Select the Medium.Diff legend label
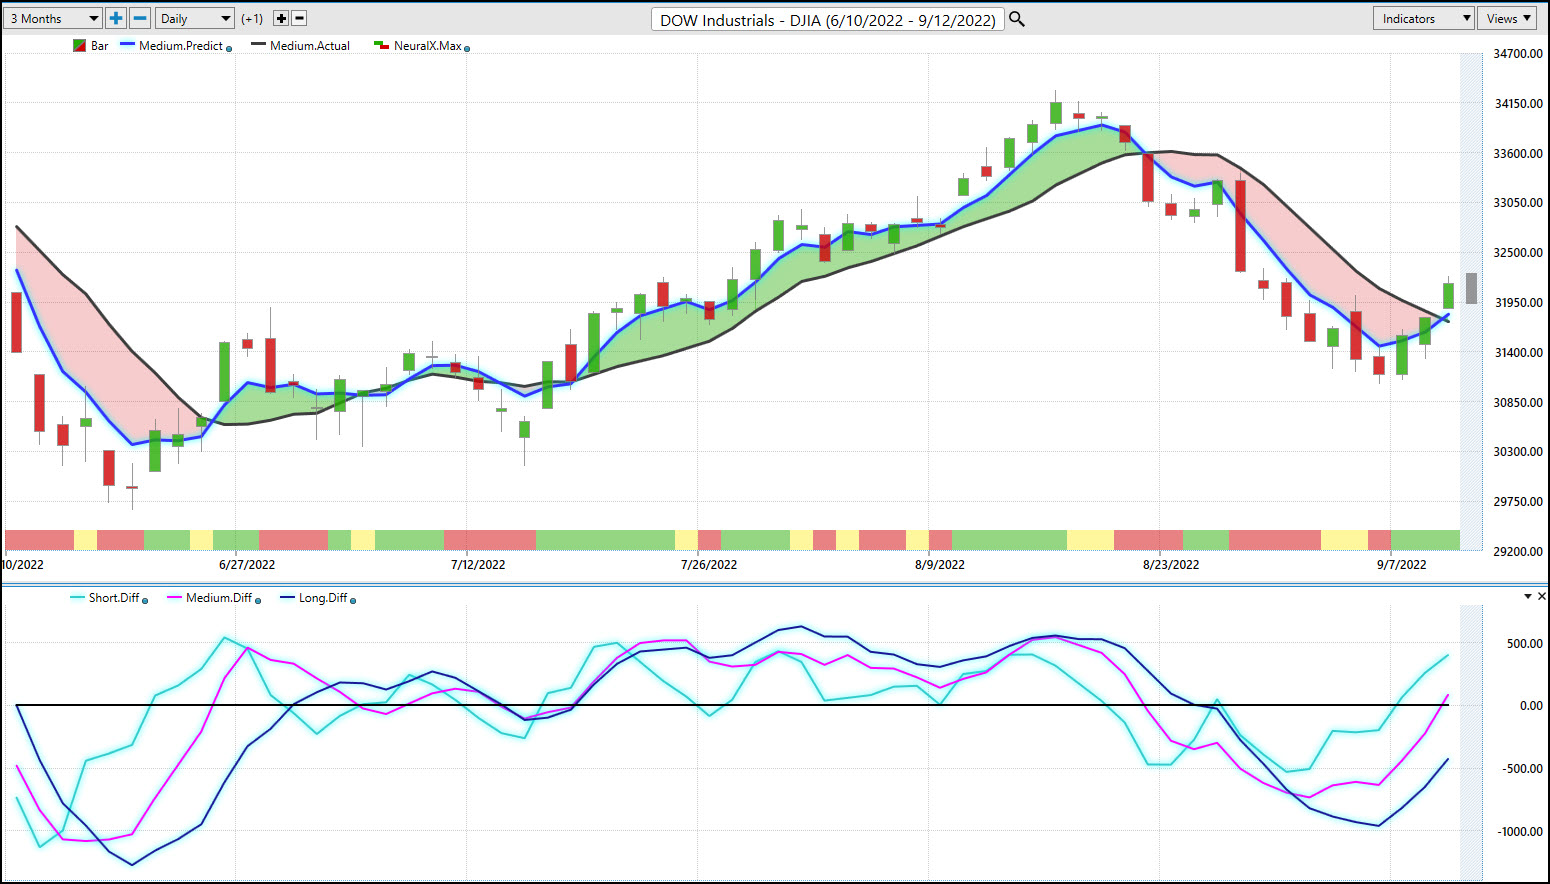Screen dimensions: 1550x884 point(219,598)
